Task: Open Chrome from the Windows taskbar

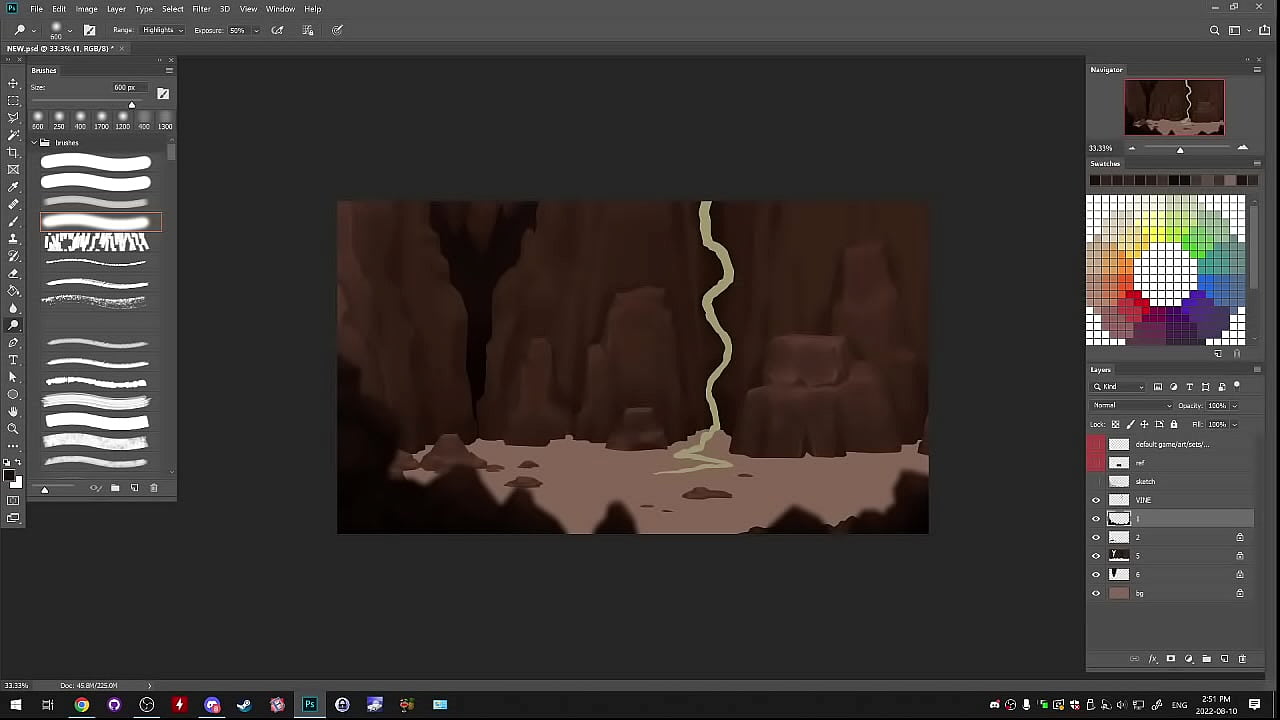Action: tap(82, 705)
